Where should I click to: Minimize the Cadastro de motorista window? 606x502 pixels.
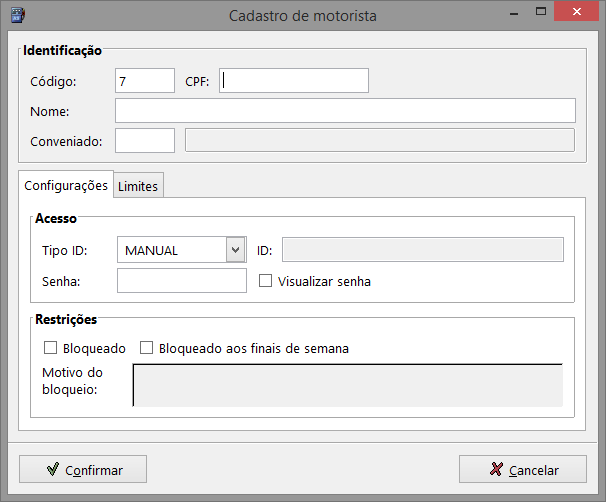(514, 12)
